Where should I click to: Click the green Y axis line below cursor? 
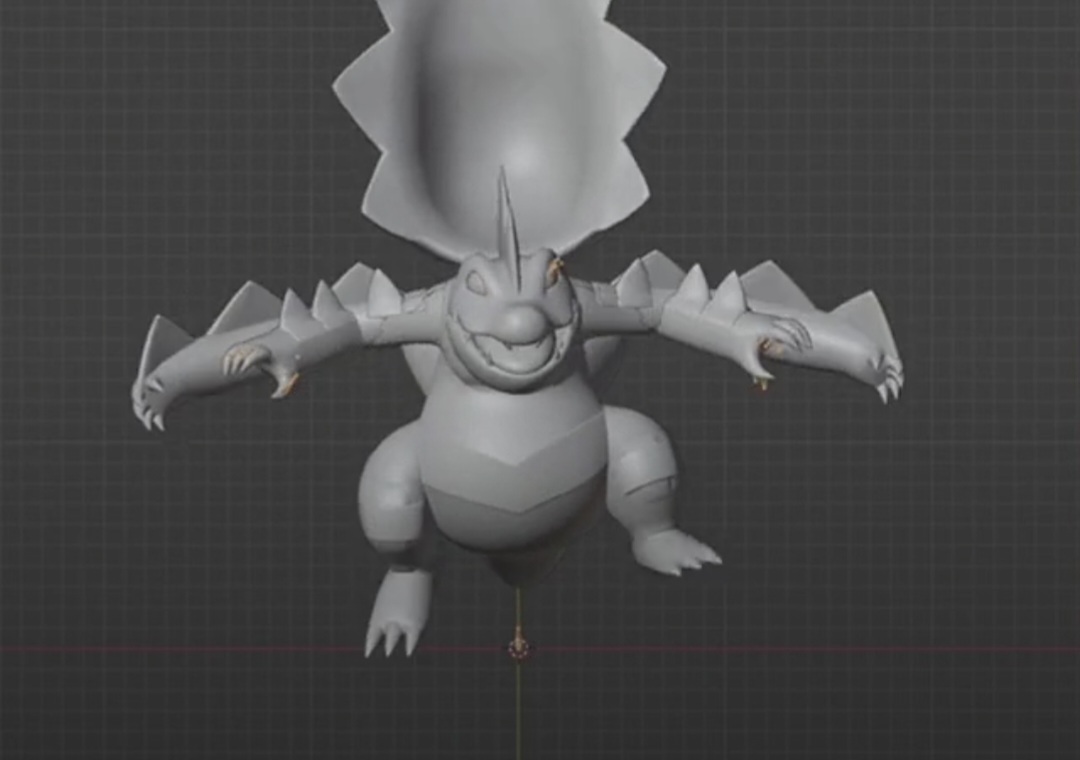(x=518, y=710)
